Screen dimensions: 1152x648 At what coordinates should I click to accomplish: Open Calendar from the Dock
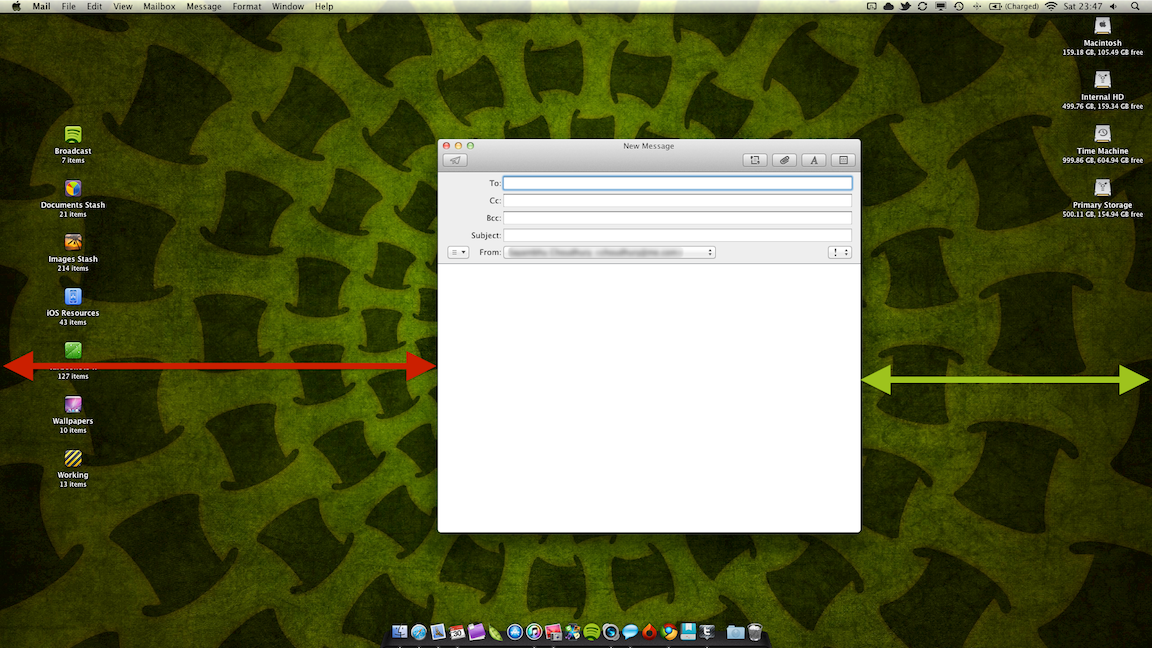457,632
